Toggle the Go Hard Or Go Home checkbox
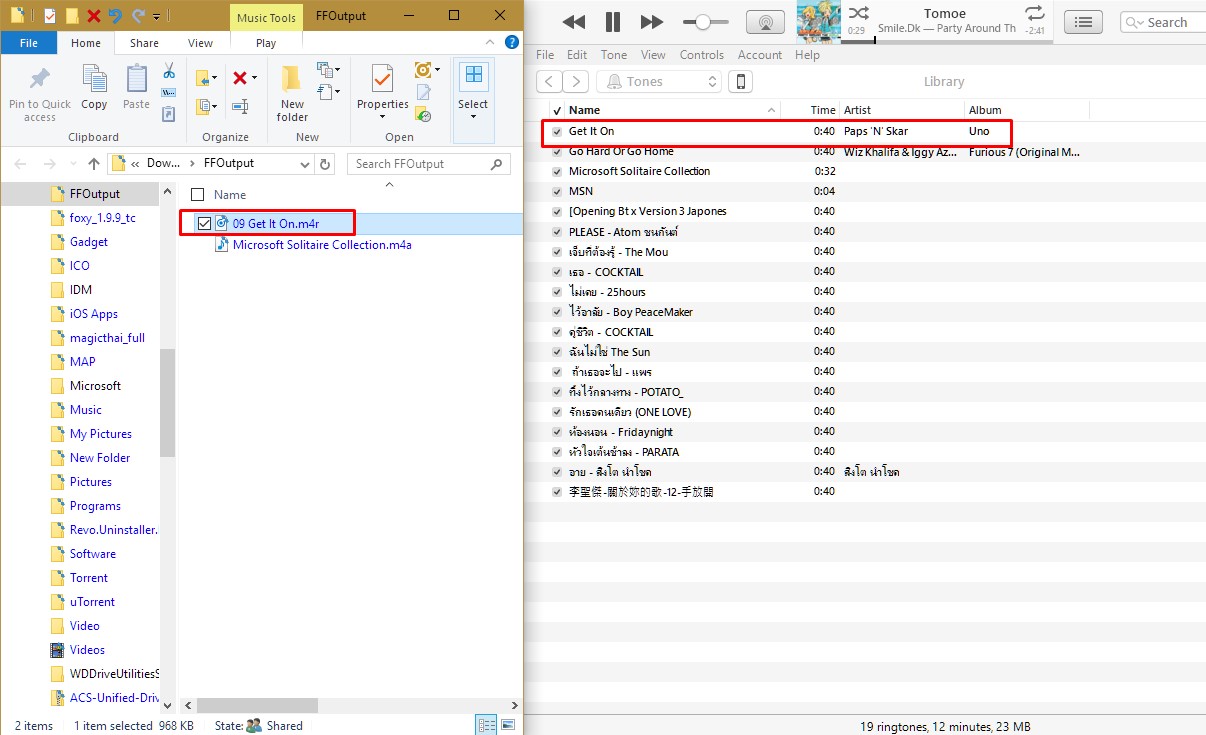 tap(557, 151)
